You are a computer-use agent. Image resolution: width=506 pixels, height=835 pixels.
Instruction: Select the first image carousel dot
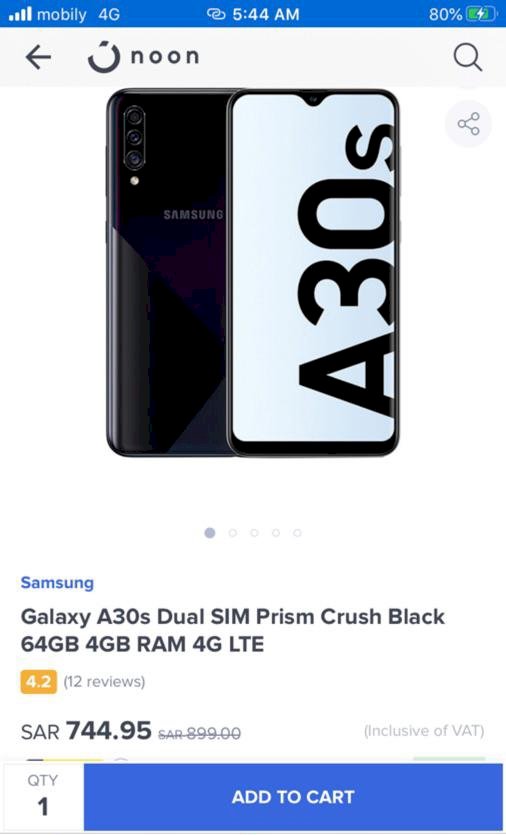tap(210, 533)
